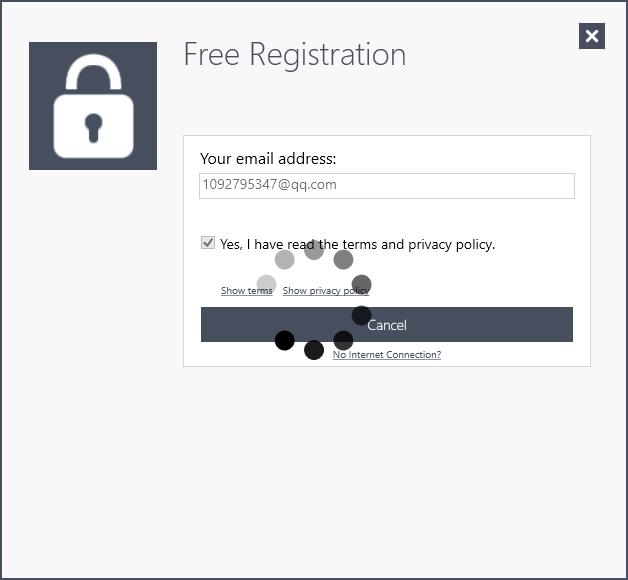The height and width of the screenshot is (580, 628).
Task: Click the darkest black spinner dot
Action: tap(285, 340)
